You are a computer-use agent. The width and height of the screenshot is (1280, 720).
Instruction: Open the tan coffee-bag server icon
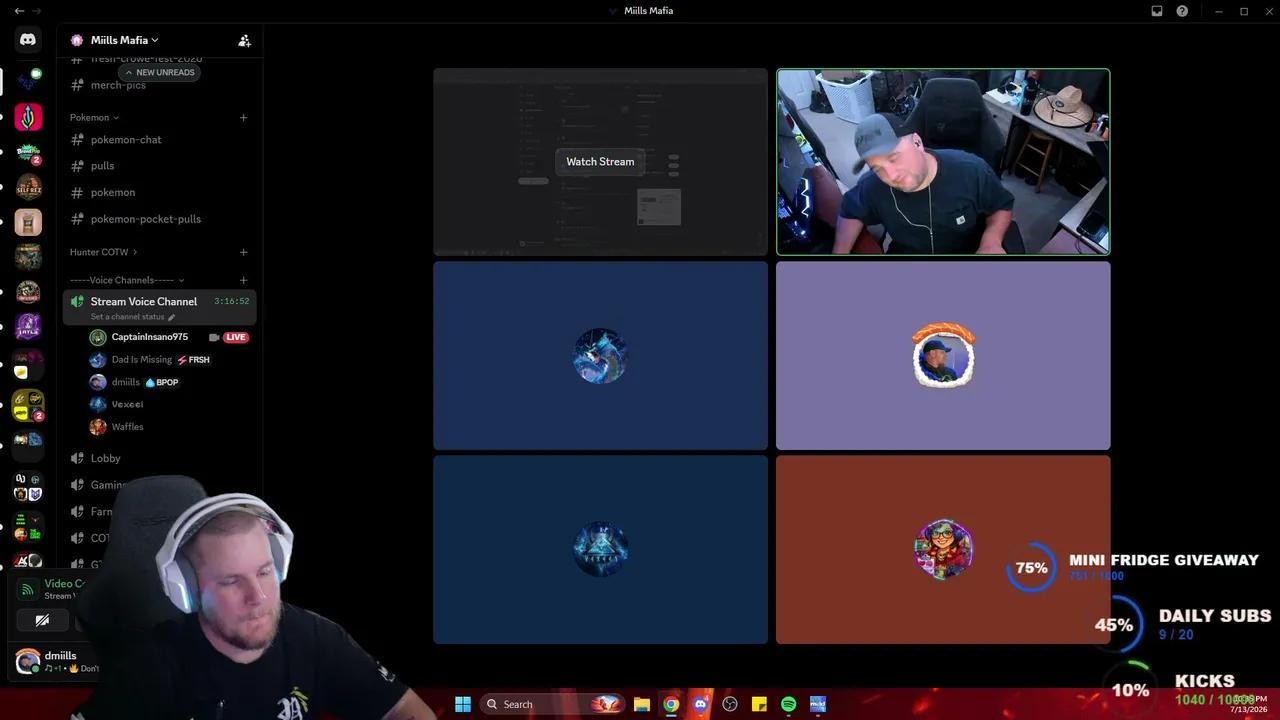click(x=28, y=222)
